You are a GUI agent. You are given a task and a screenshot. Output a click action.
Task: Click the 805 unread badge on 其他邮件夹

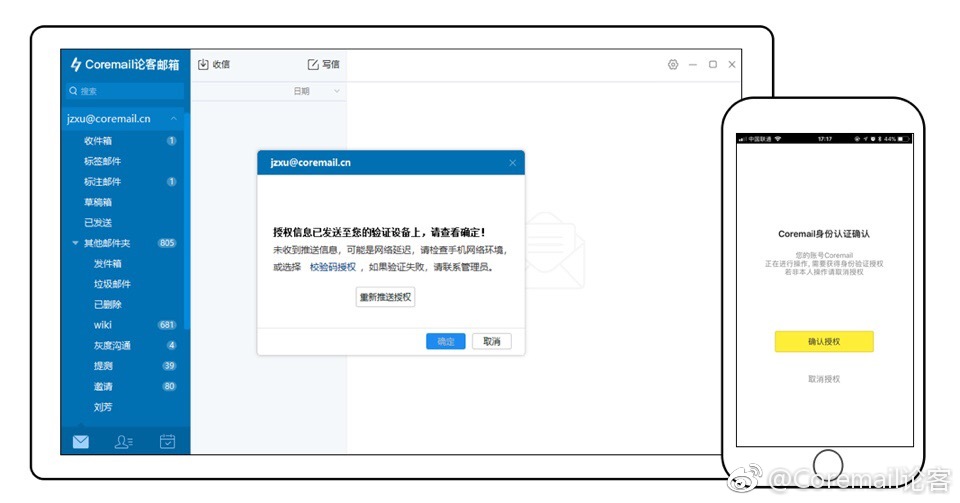point(167,243)
